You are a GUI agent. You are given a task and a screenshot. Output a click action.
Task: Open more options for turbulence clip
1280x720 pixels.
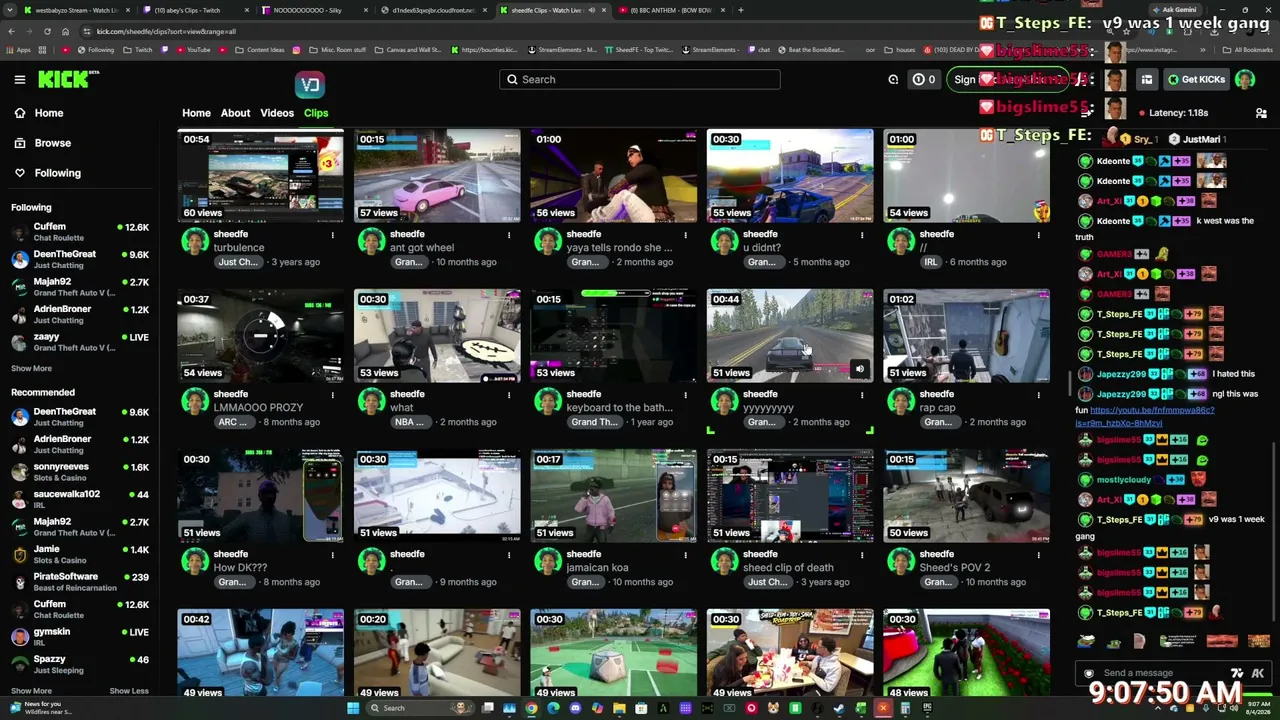click(332, 235)
